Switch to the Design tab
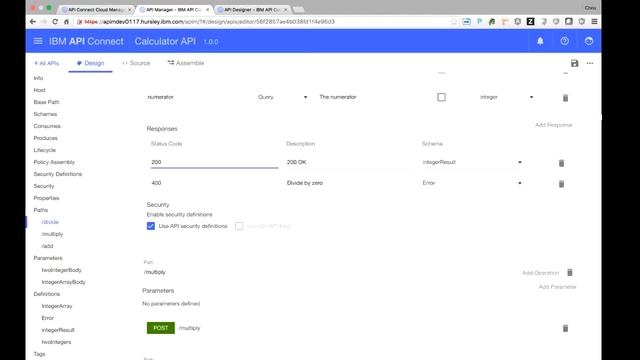The height and width of the screenshot is (360, 640). point(90,63)
